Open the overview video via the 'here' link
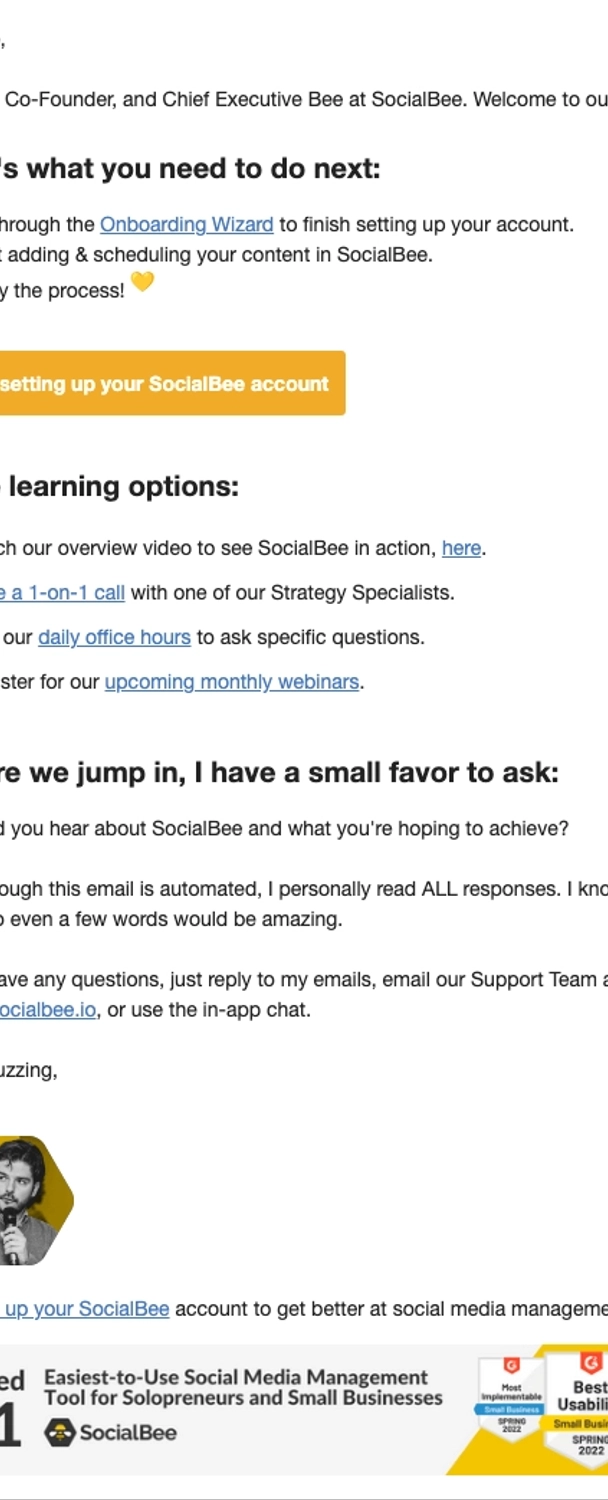Image resolution: width=608 pixels, height=1500 pixels. click(460, 548)
